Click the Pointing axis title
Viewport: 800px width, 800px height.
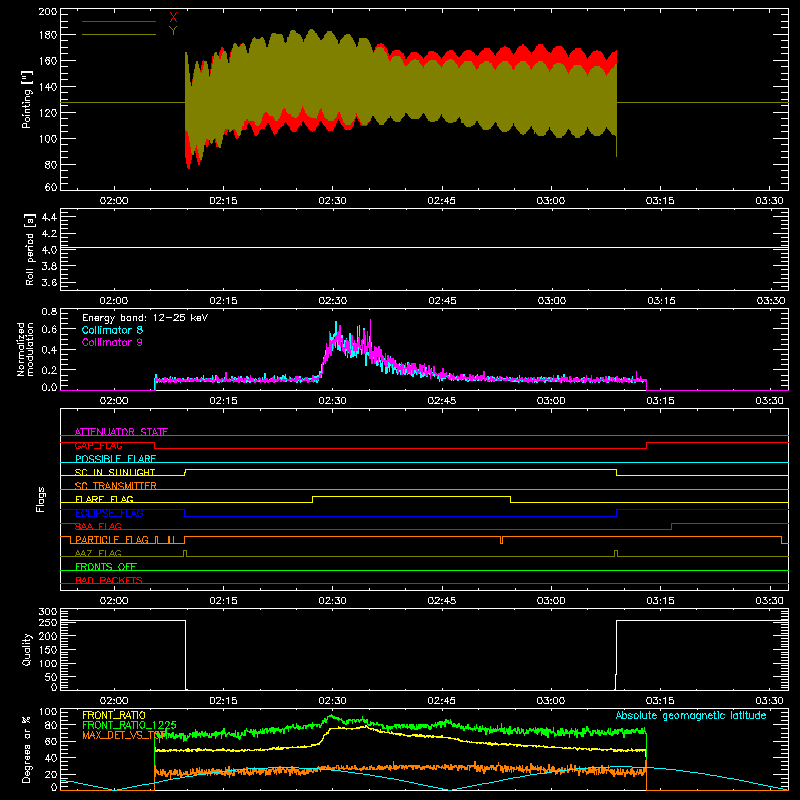point(27,99)
